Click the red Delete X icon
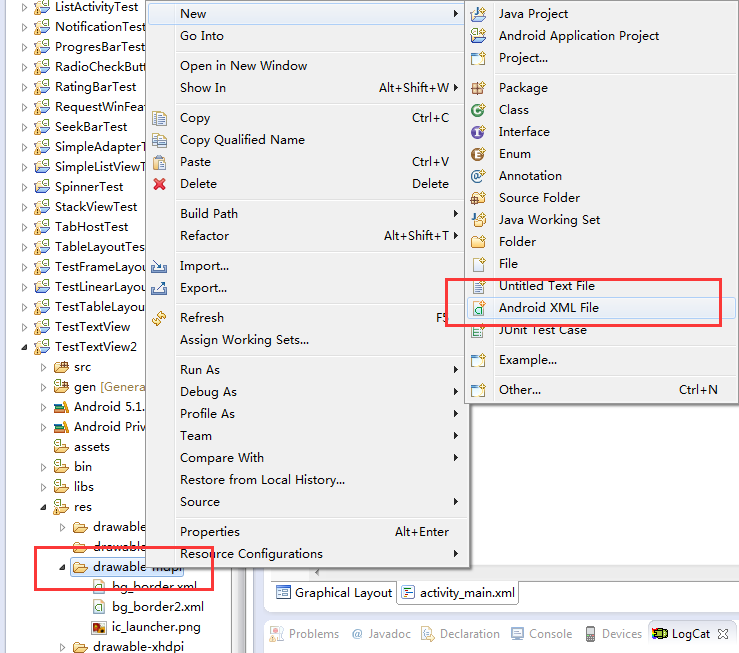This screenshot has width=739, height=653. tap(159, 184)
